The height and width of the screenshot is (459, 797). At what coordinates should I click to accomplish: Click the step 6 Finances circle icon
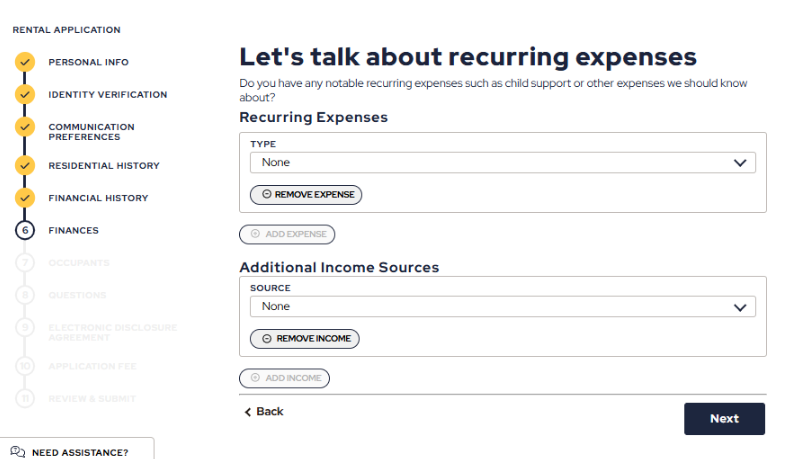point(24,230)
